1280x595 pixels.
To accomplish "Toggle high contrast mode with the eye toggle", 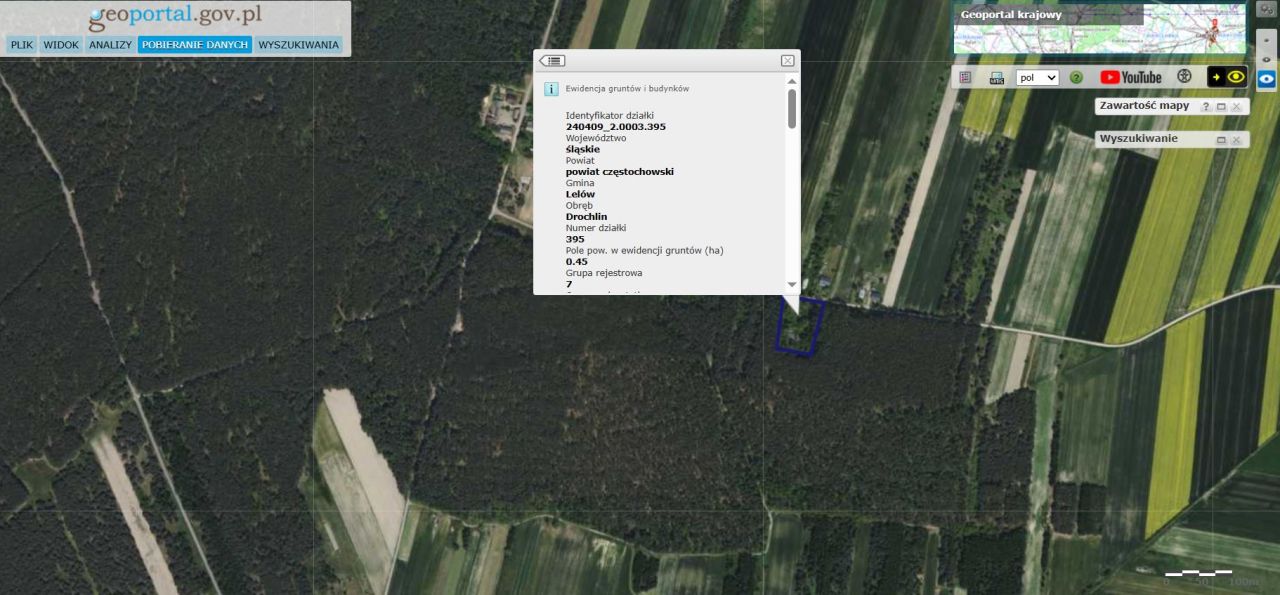I will [x=1236, y=78].
